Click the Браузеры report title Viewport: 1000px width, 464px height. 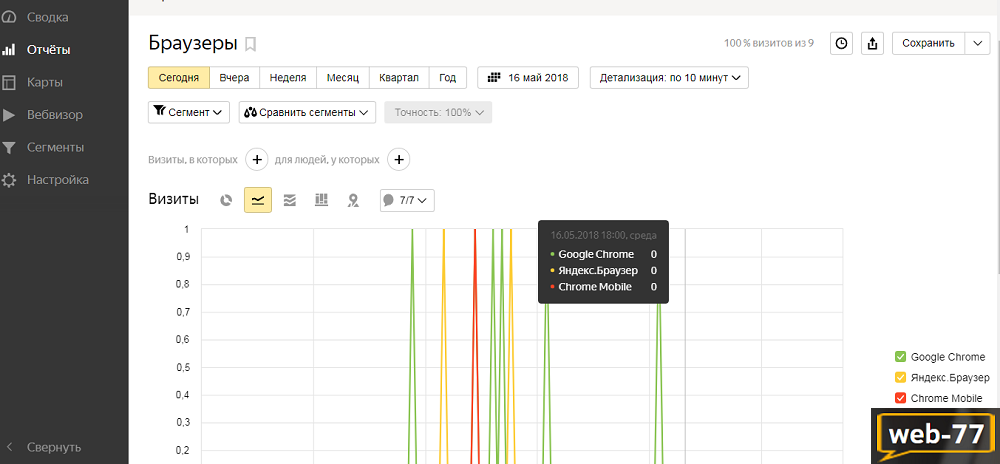(193, 43)
